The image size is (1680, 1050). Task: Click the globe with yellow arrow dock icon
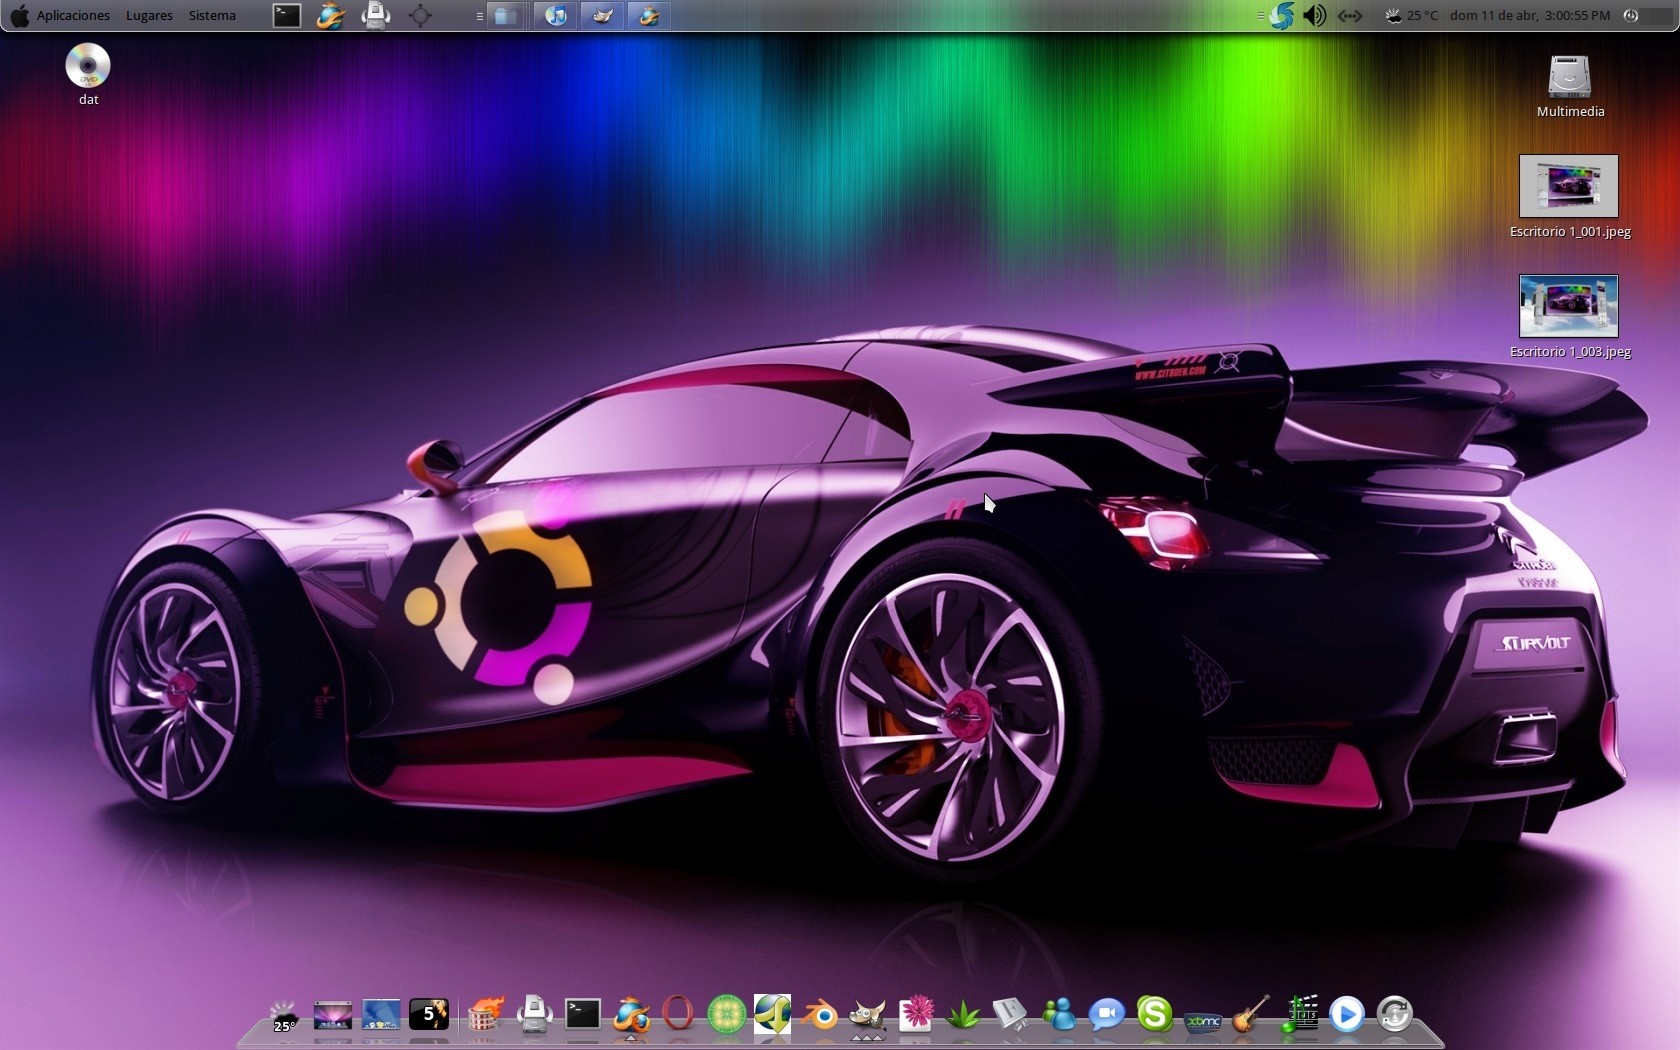773,1014
